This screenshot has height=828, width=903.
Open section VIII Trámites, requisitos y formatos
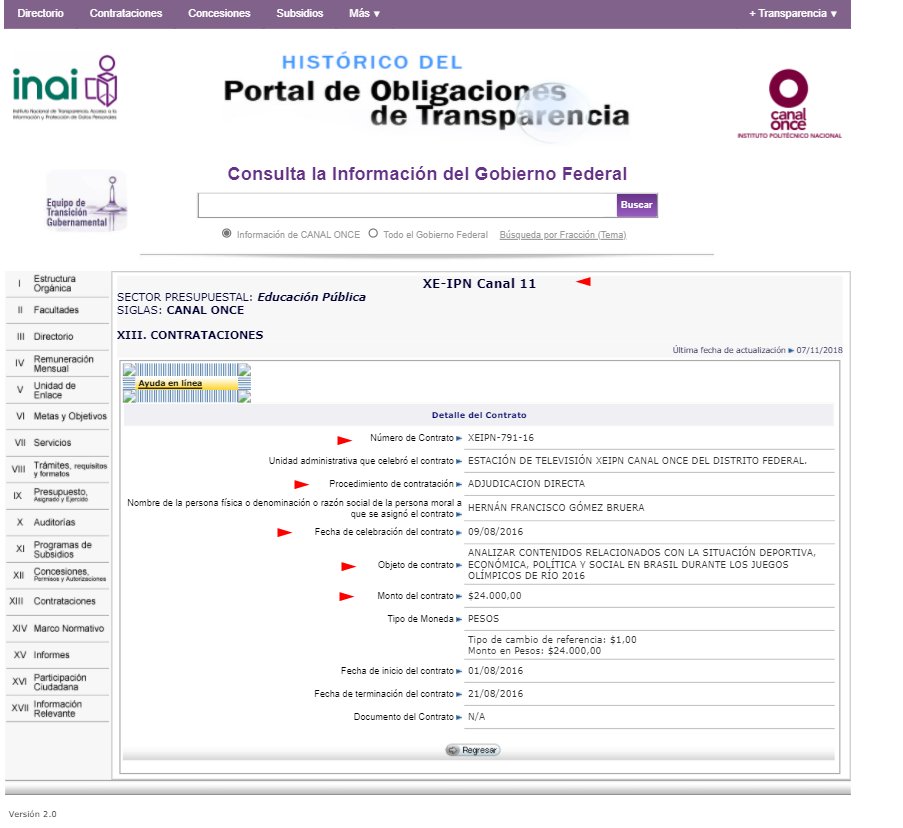(57, 469)
